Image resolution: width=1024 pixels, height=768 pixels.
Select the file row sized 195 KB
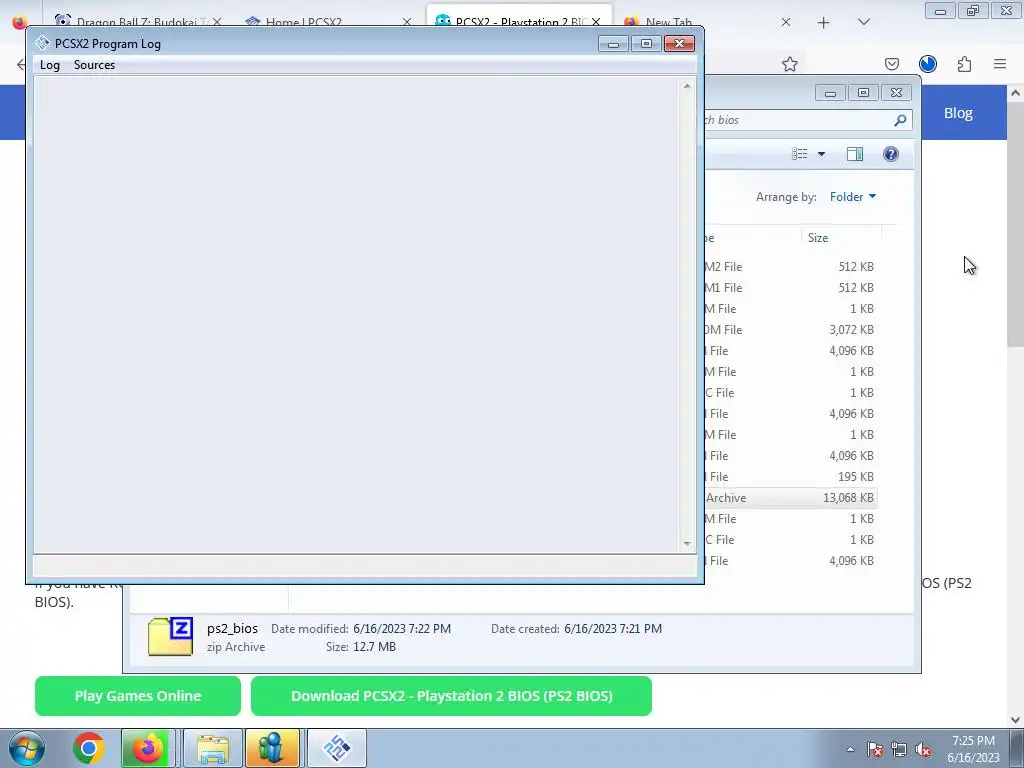[790, 477]
